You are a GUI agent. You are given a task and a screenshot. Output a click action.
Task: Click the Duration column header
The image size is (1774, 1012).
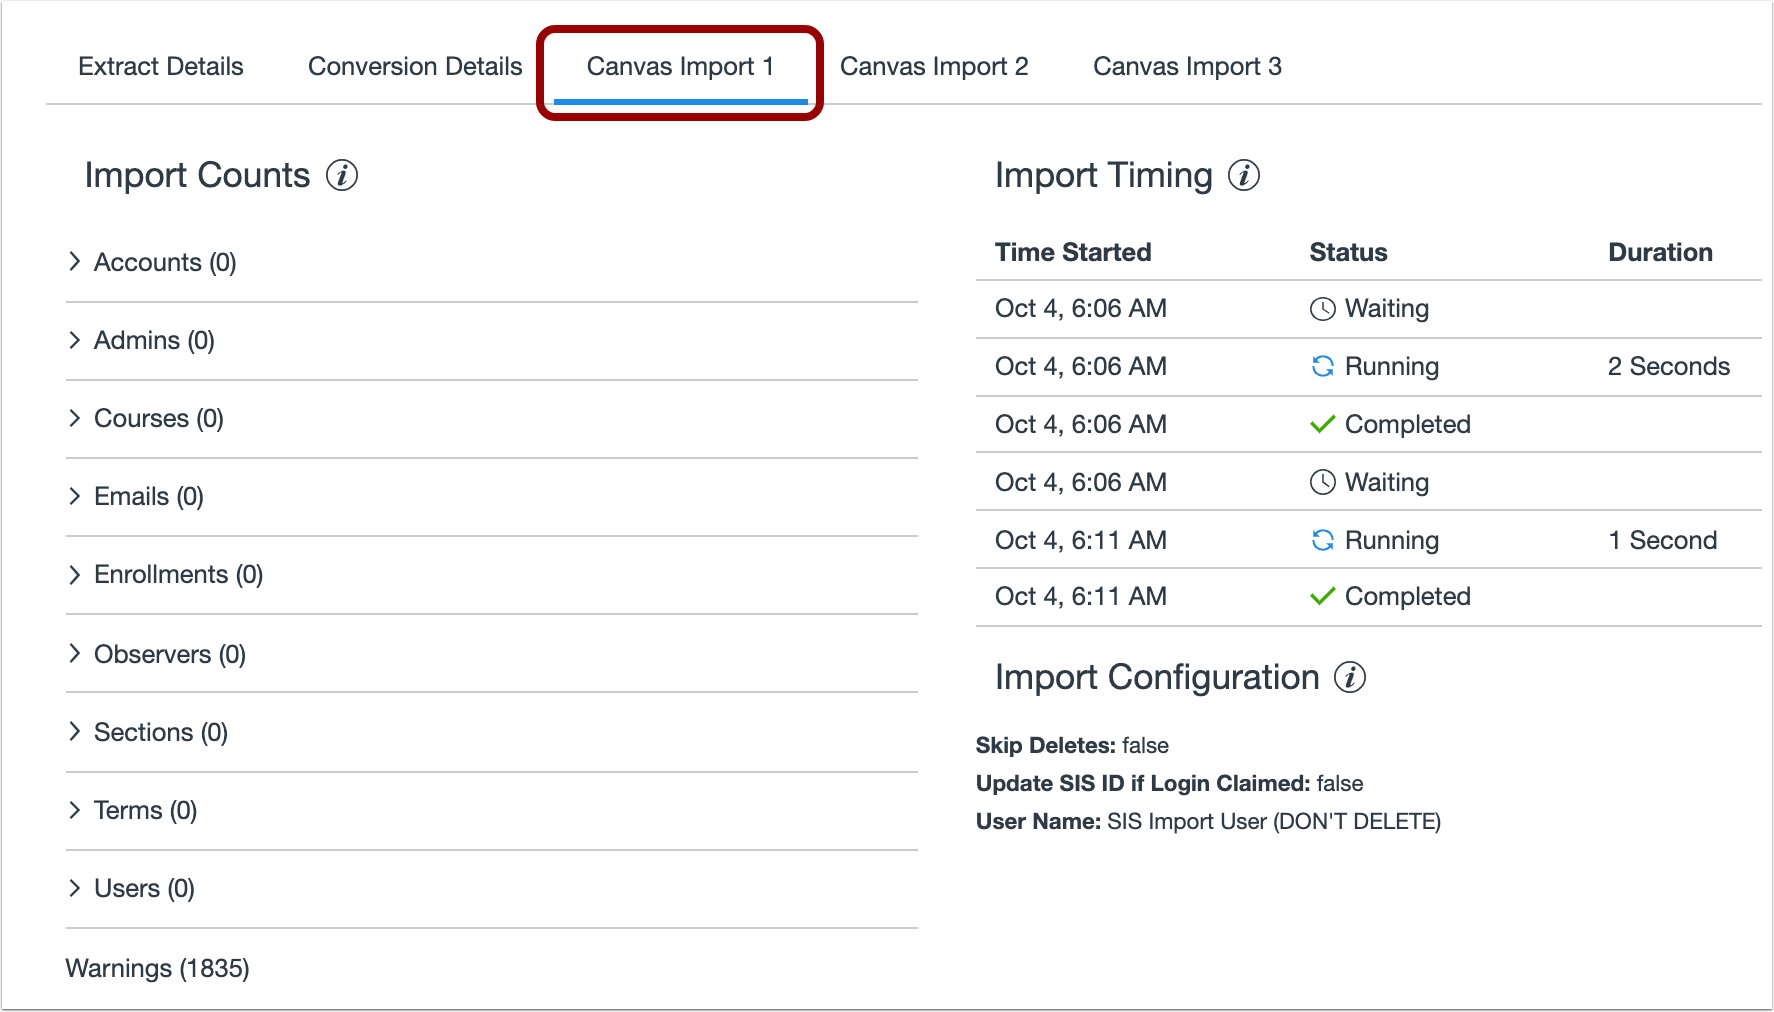click(1660, 252)
